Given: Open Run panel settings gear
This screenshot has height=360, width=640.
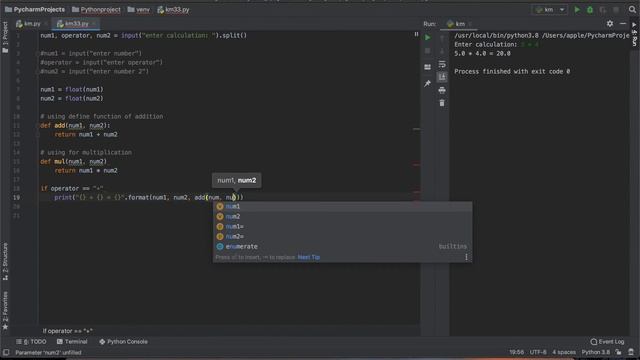Looking at the screenshot, I should click(610, 24).
